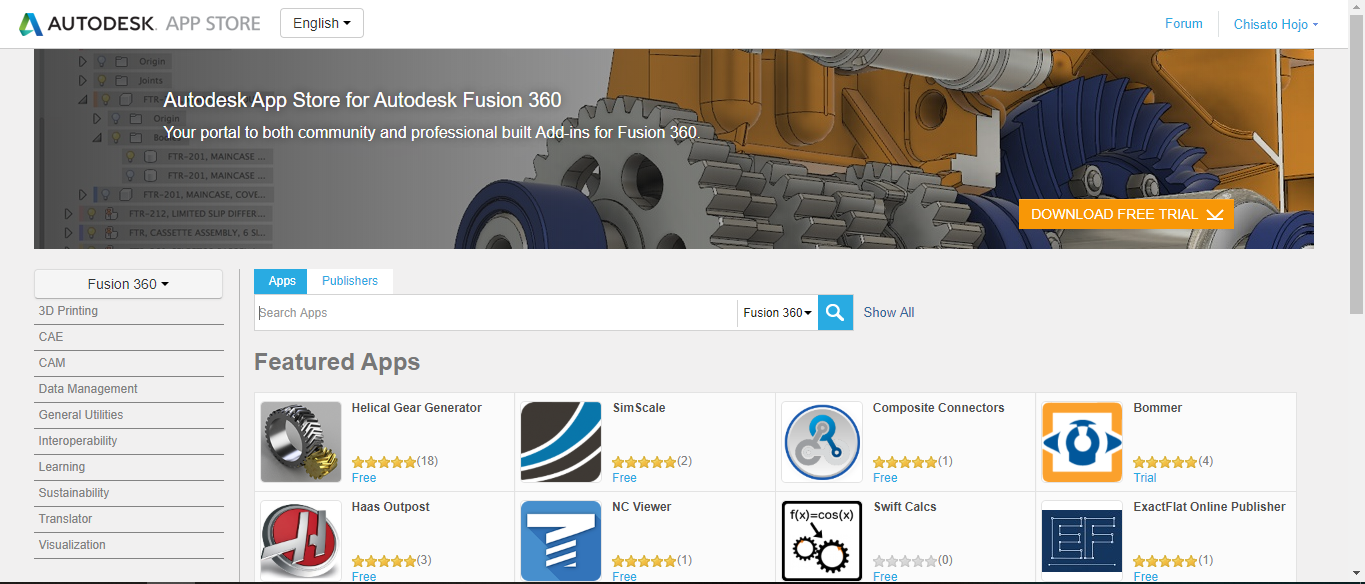Click the Download Free Trial button

(1126, 214)
